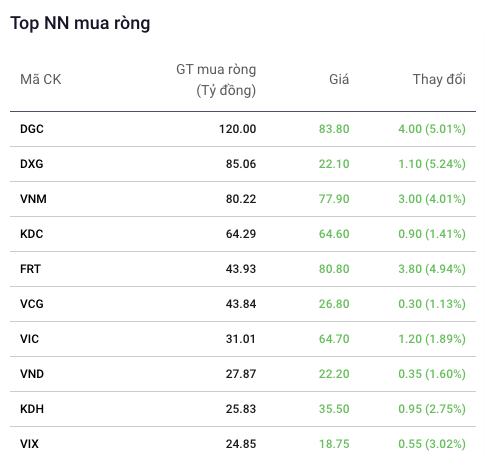
Task: Open the KDC stock ticker
Action: coord(32,234)
